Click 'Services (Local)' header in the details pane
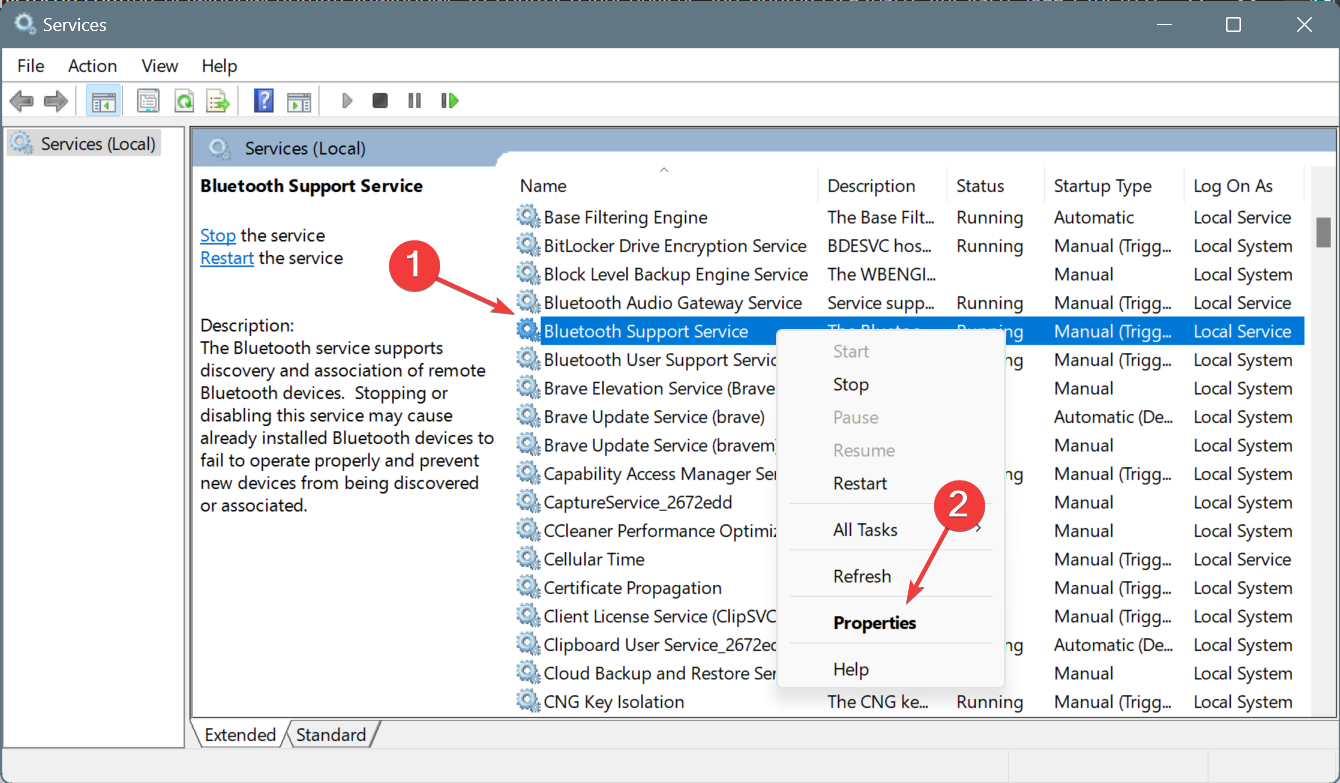Image resolution: width=1340 pixels, height=783 pixels. coord(305,148)
